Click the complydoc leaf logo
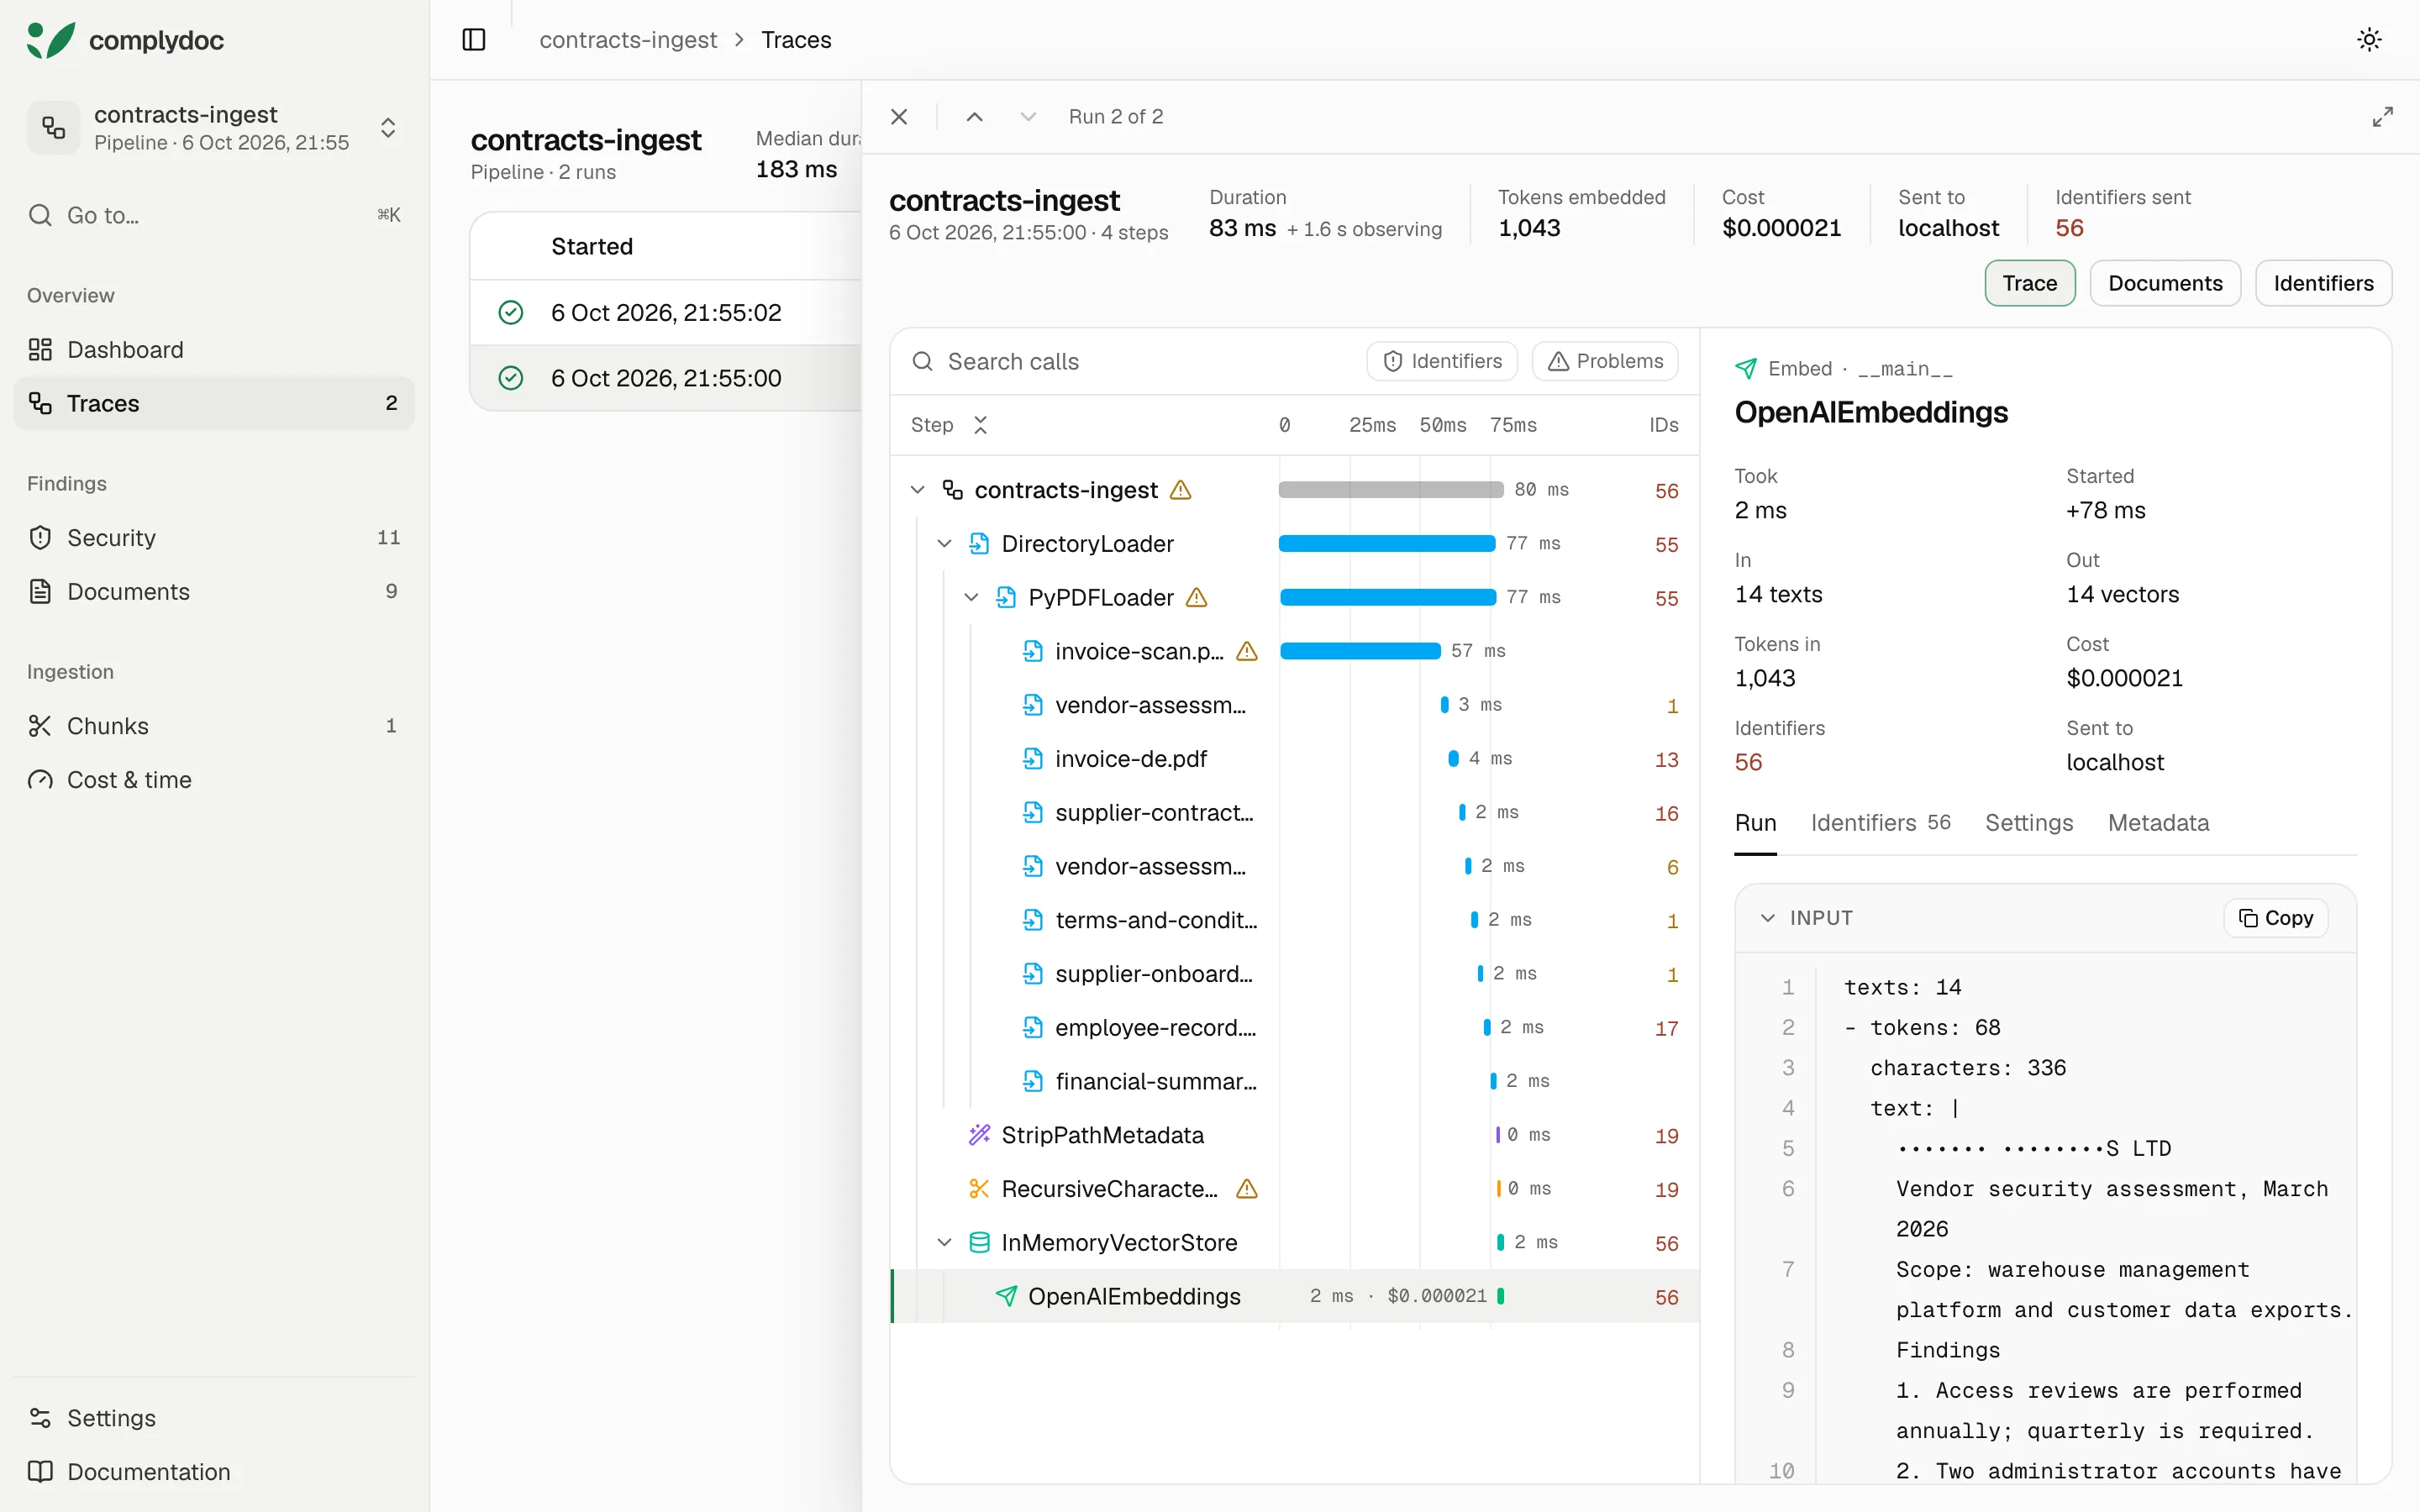 (x=51, y=40)
